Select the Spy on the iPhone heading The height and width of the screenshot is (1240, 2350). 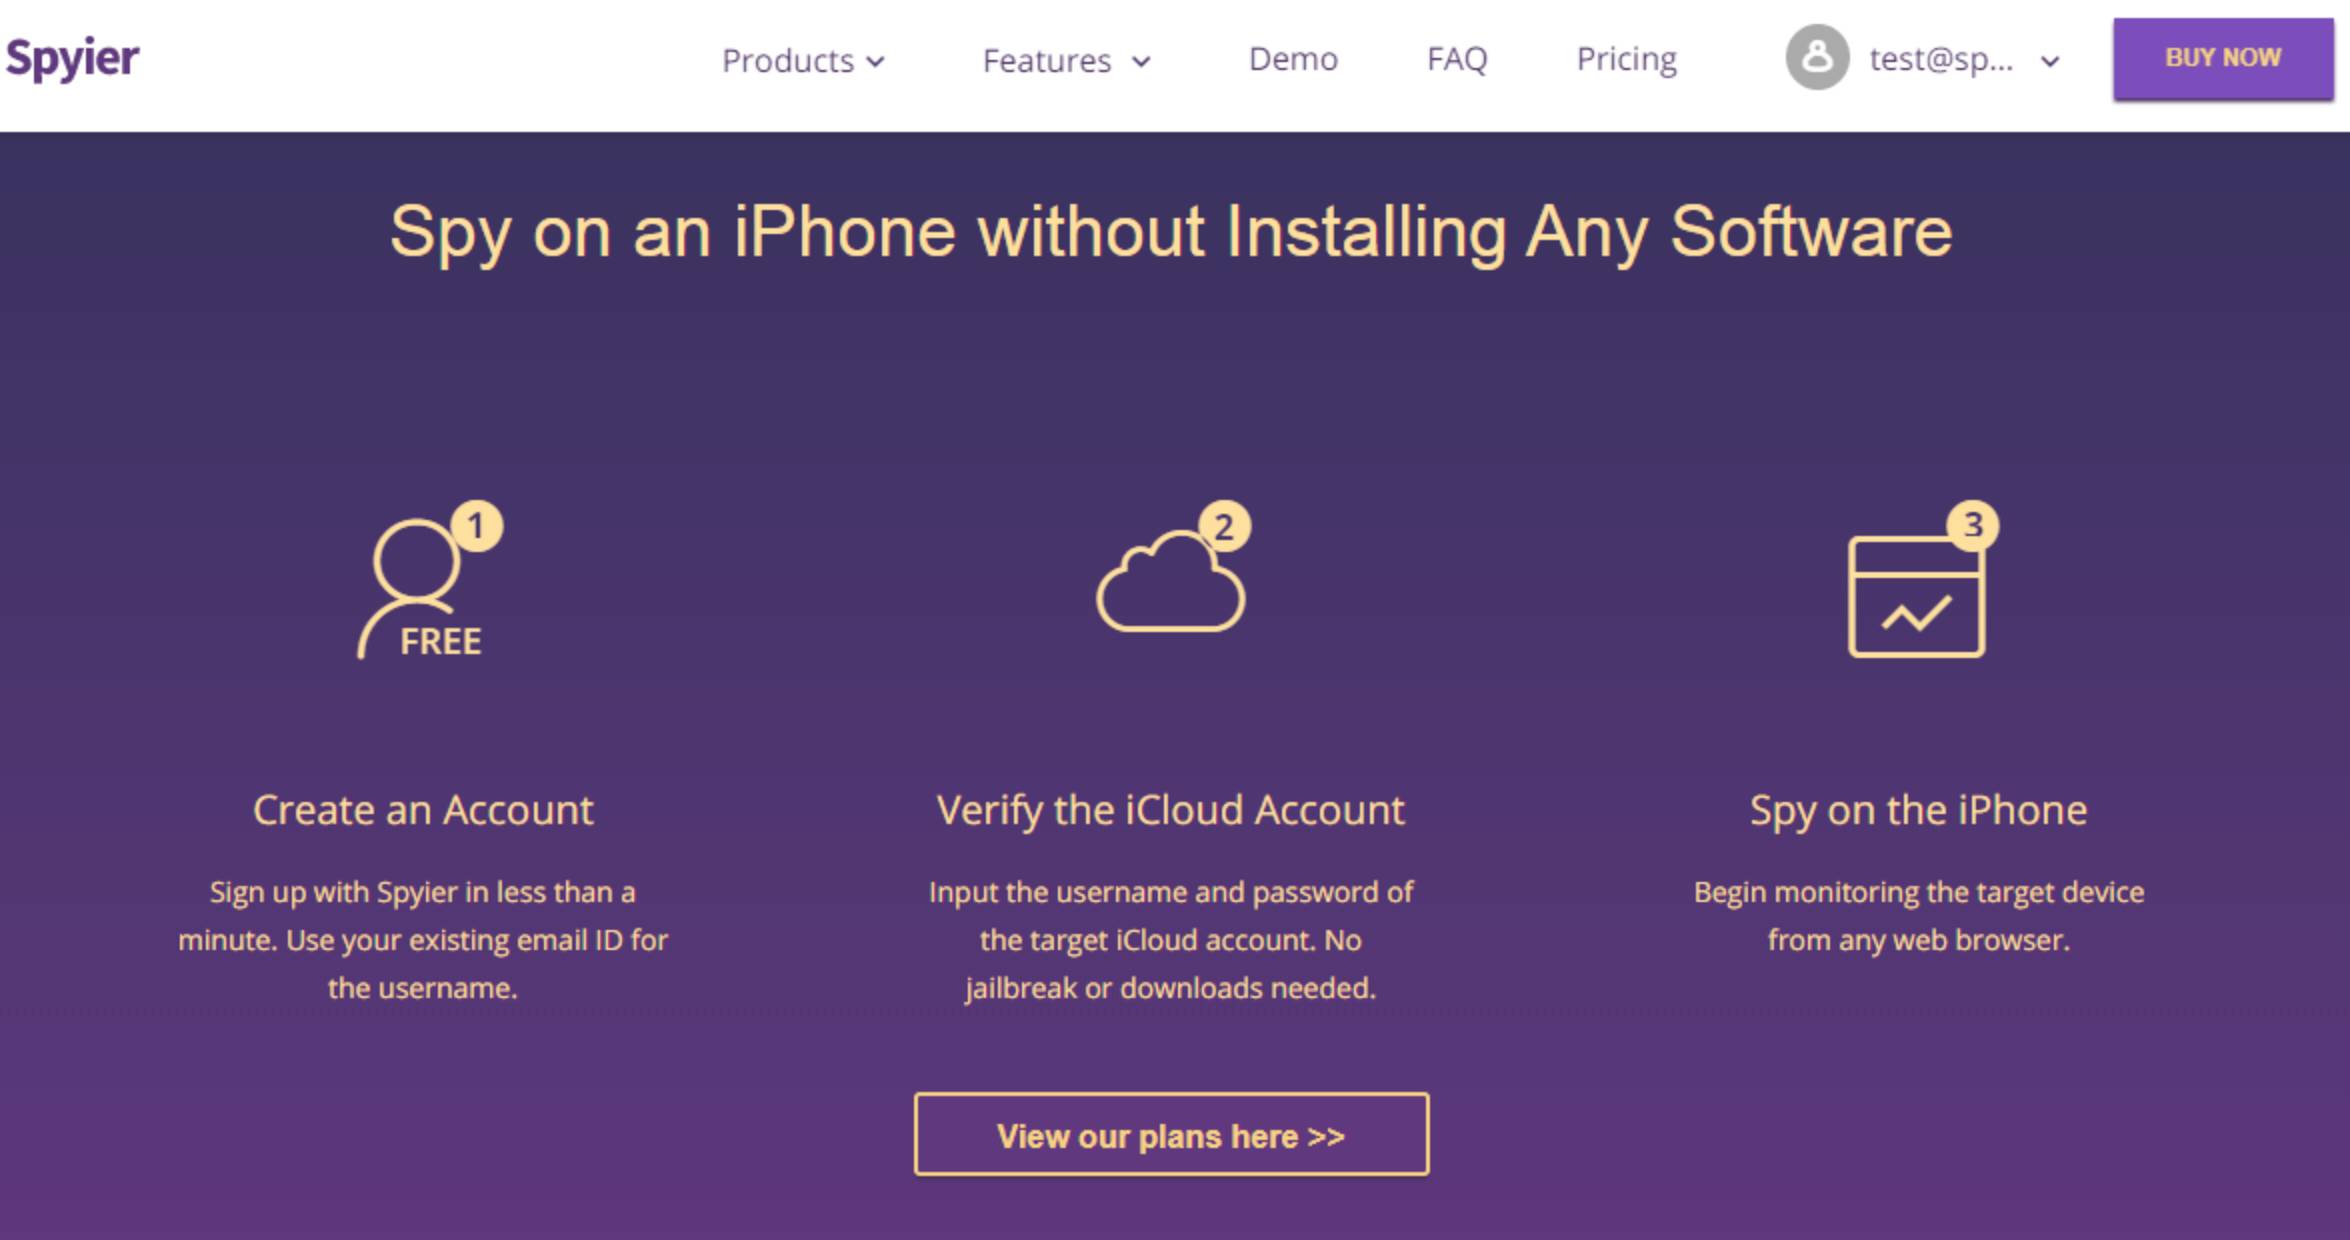coord(1918,810)
